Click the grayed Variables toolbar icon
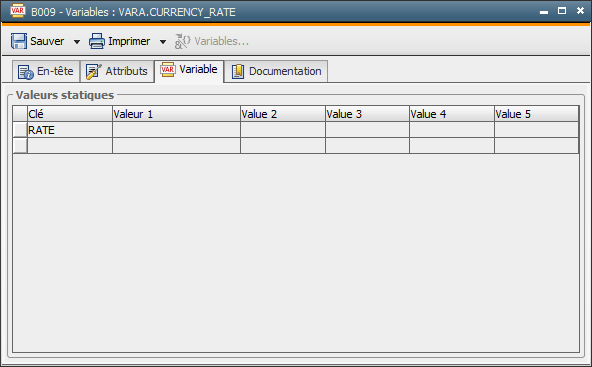 182,41
